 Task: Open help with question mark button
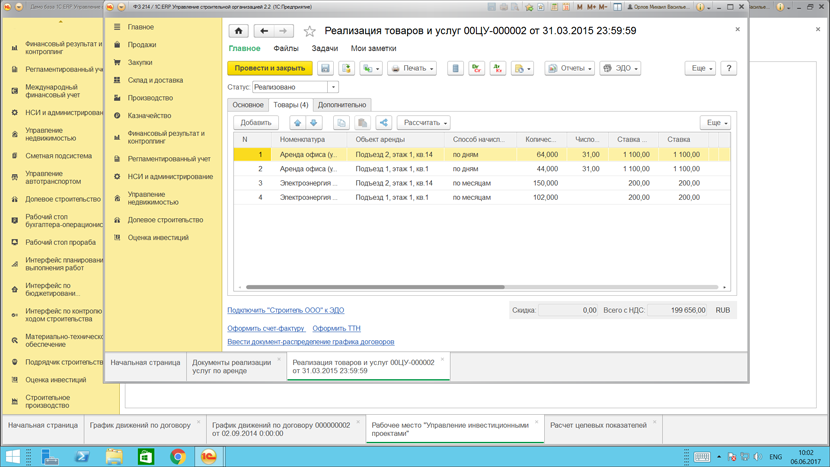click(729, 68)
